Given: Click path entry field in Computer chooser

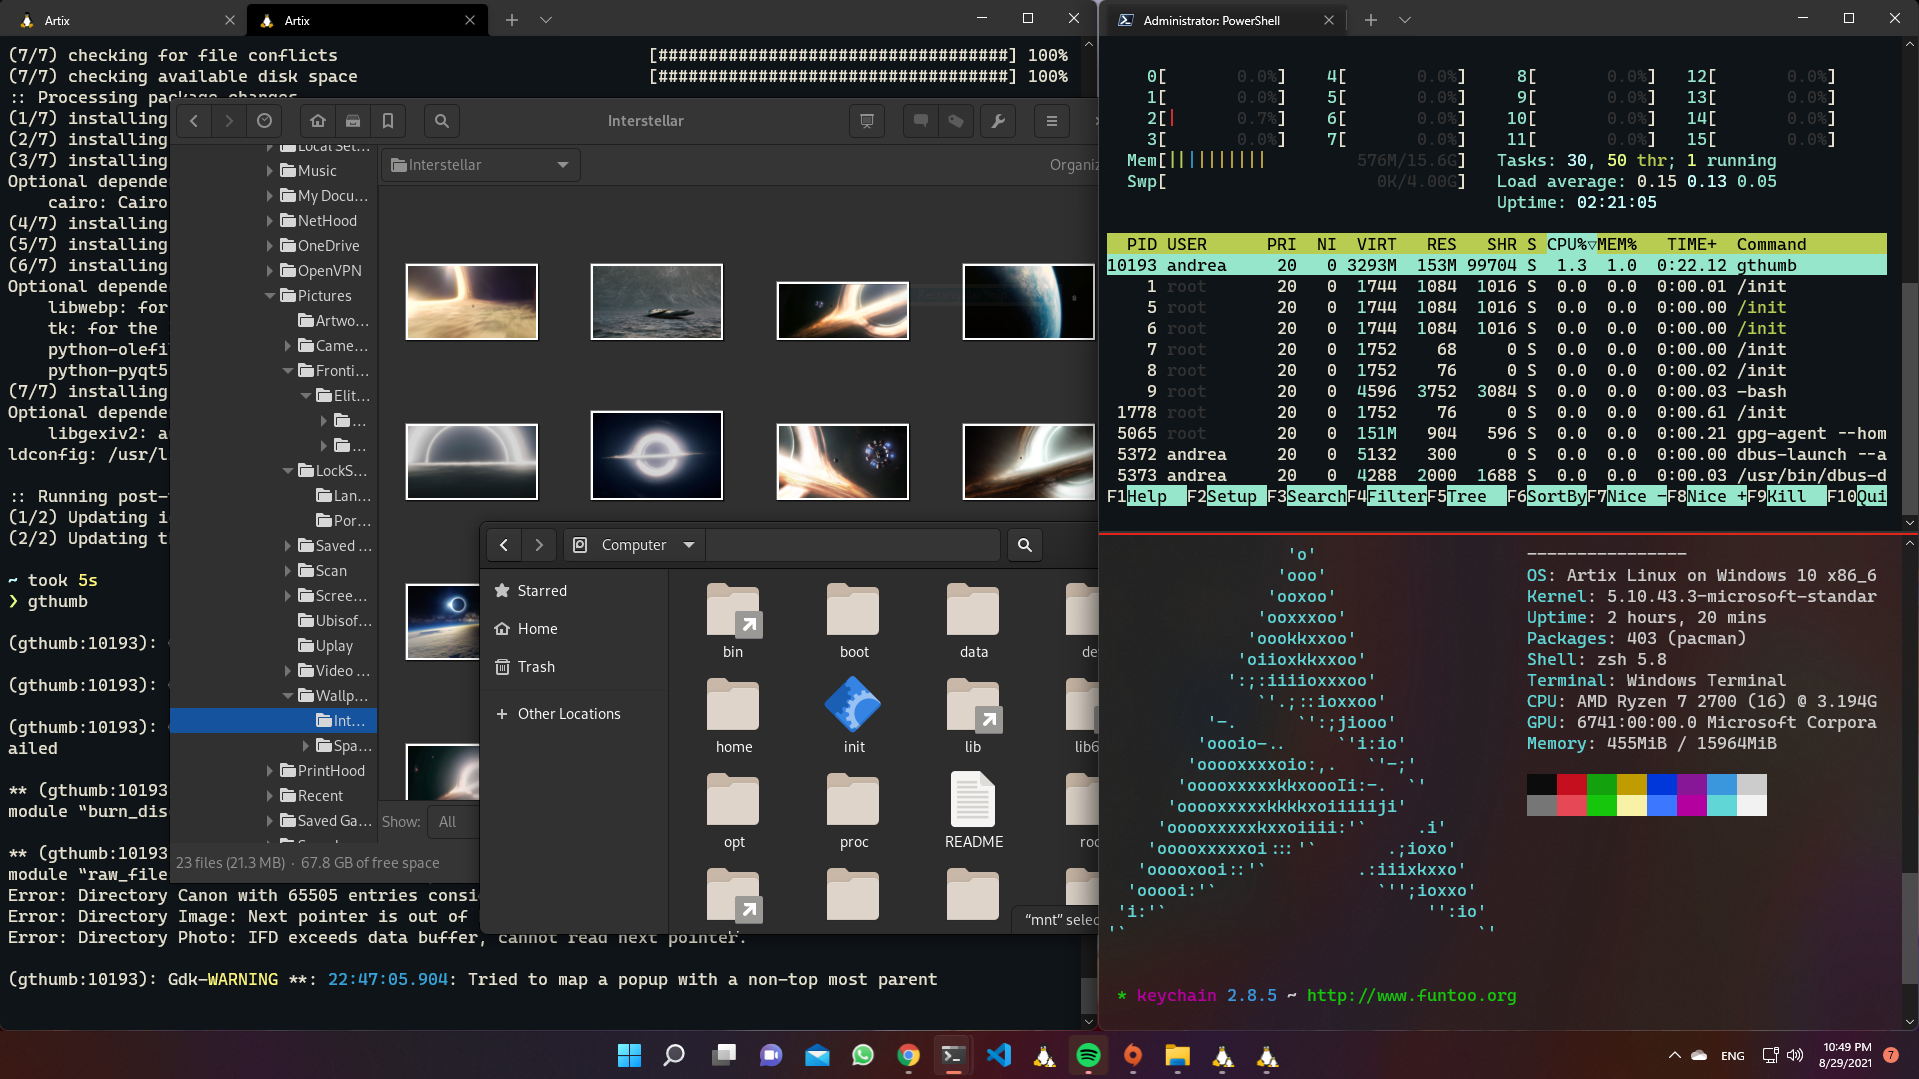Looking at the screenshot, I should pyautogui.click(x=852, y=545).
